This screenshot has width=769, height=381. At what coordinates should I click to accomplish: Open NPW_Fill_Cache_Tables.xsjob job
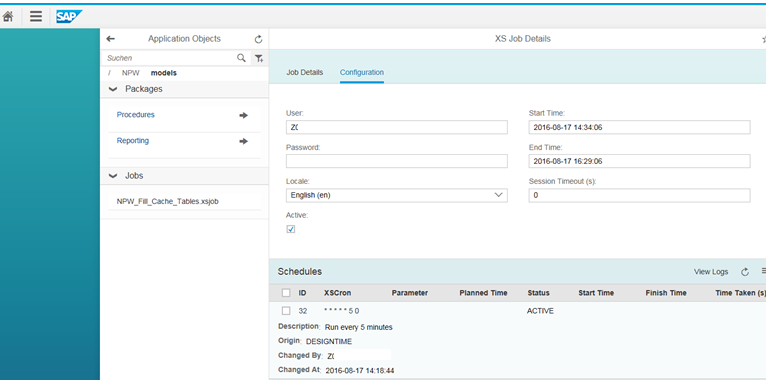tap(168, 201)
